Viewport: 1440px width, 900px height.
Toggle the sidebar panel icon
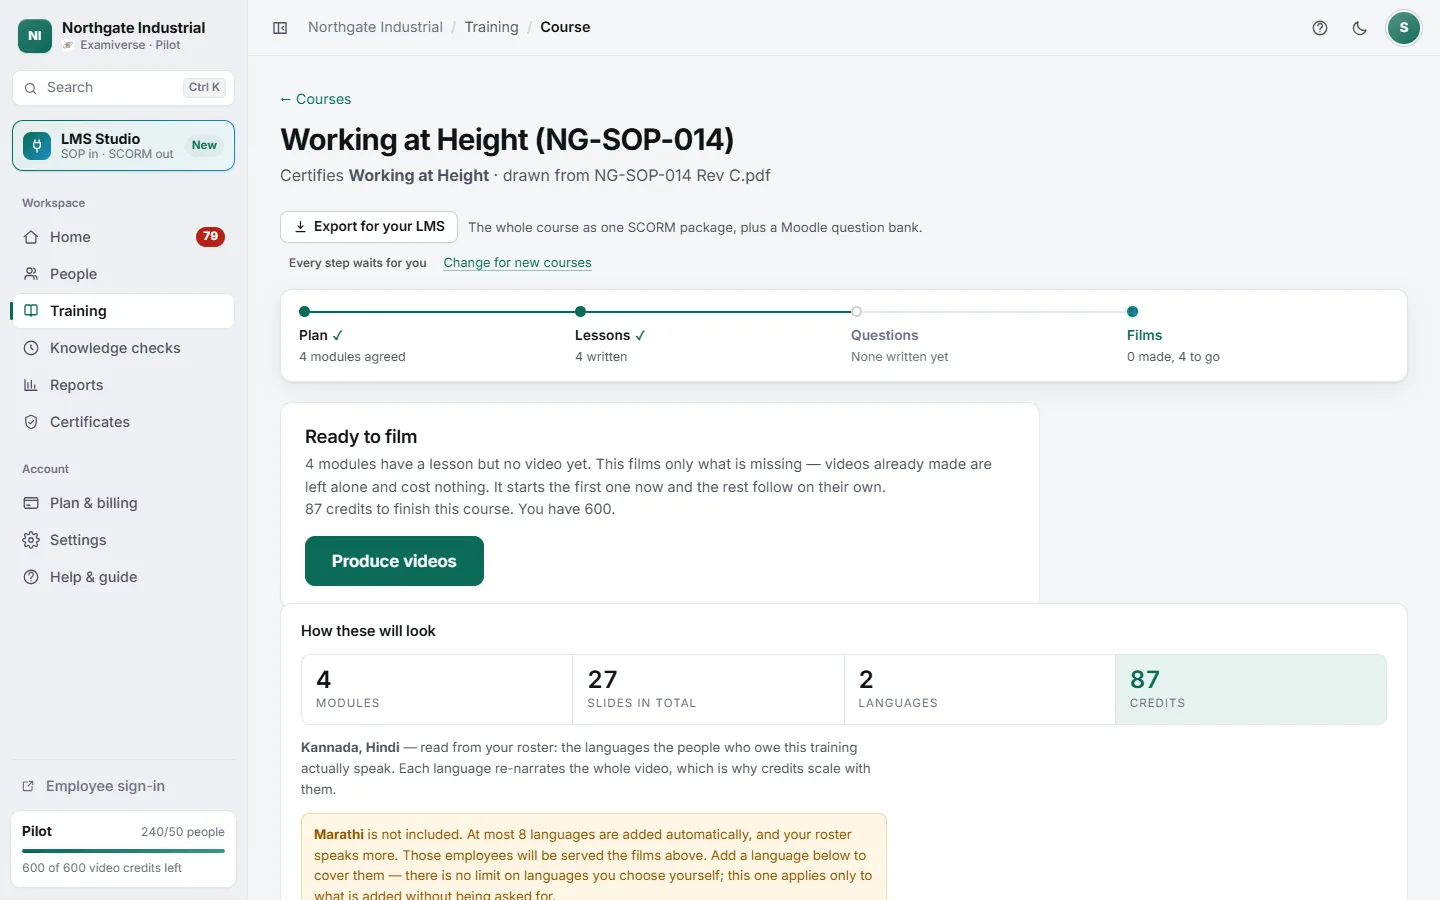click(x=280, y=28)
